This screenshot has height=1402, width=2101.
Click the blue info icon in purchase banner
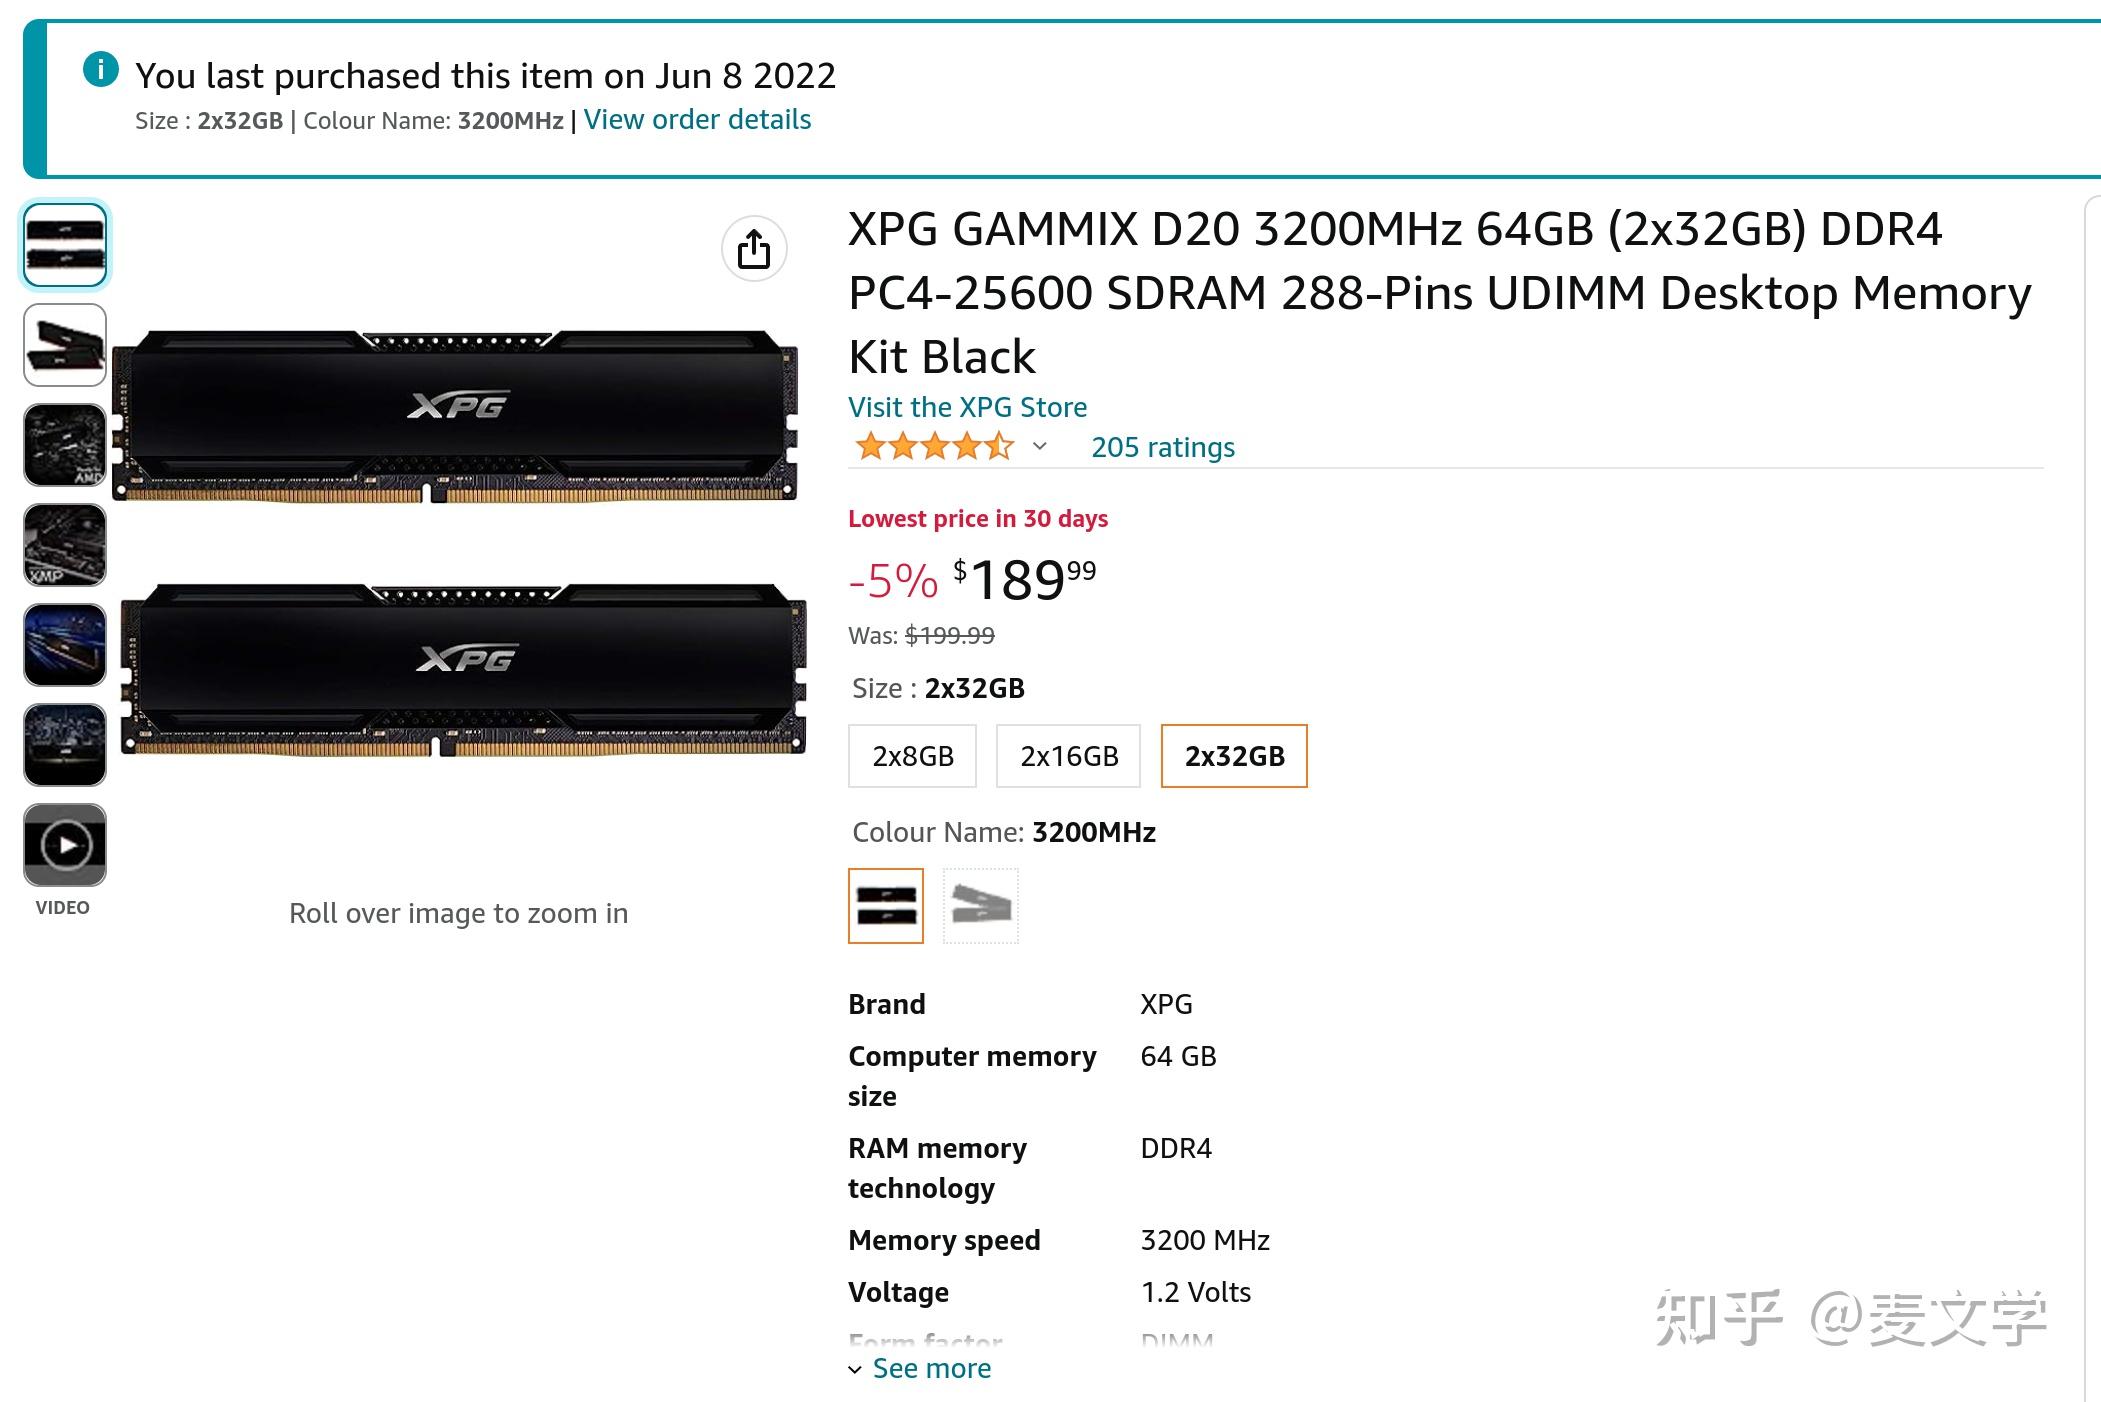coord(101,70)
